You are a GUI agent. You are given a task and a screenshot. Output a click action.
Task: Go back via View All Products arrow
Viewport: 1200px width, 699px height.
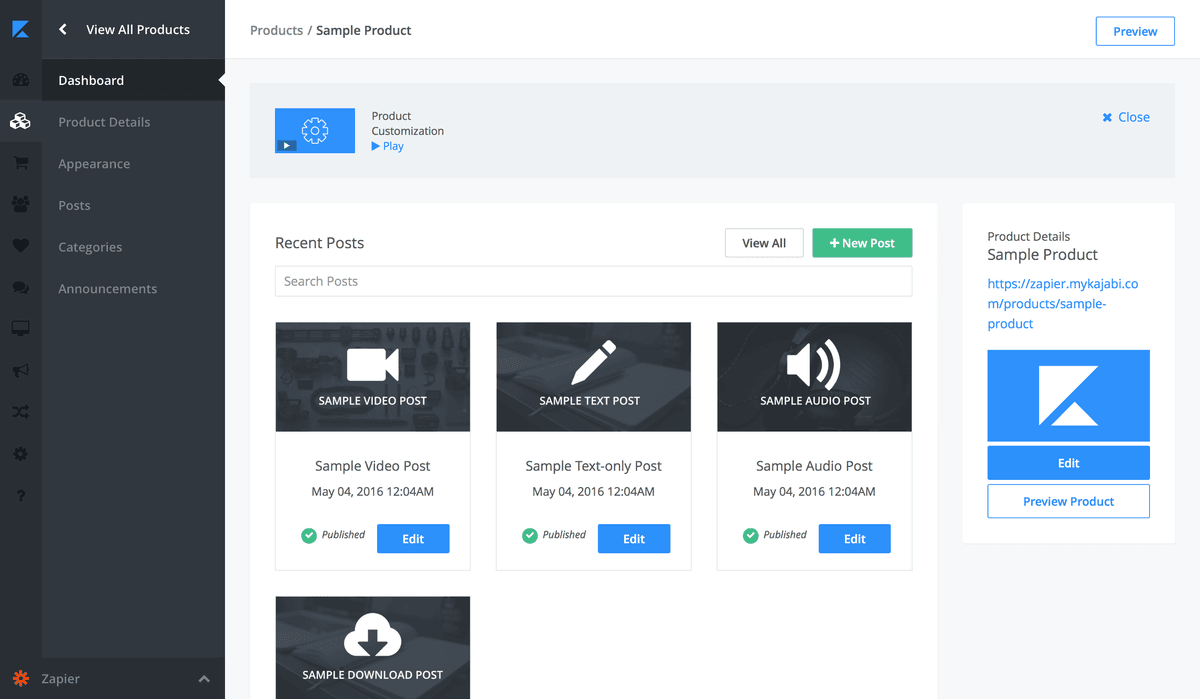[63, 30]
